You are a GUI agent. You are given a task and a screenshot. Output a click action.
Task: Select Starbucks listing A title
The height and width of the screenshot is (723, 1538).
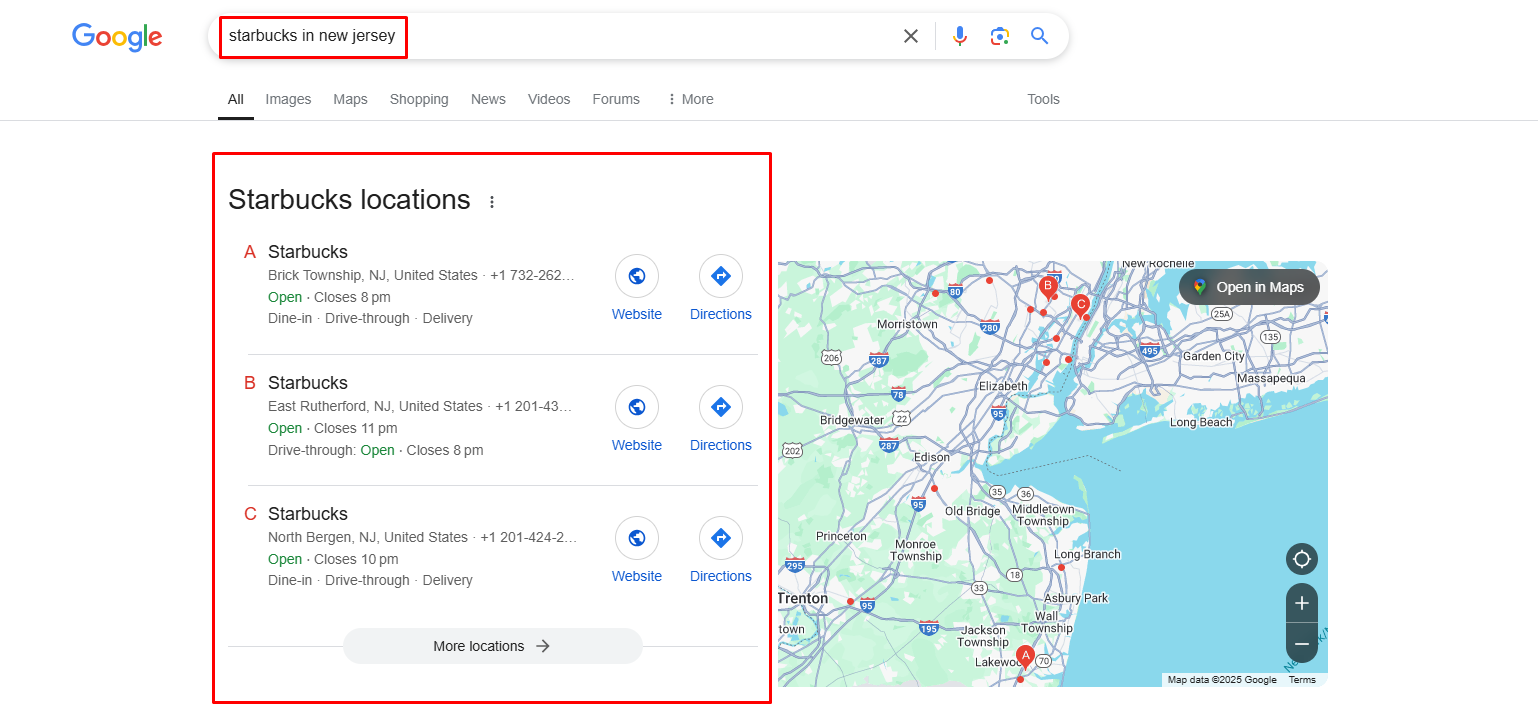pyautogui.click(x=308, y=252)
